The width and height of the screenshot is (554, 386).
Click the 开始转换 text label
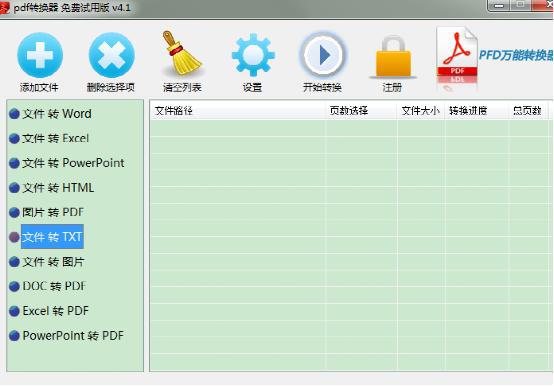pyautogui.click(x=322, y=87)
